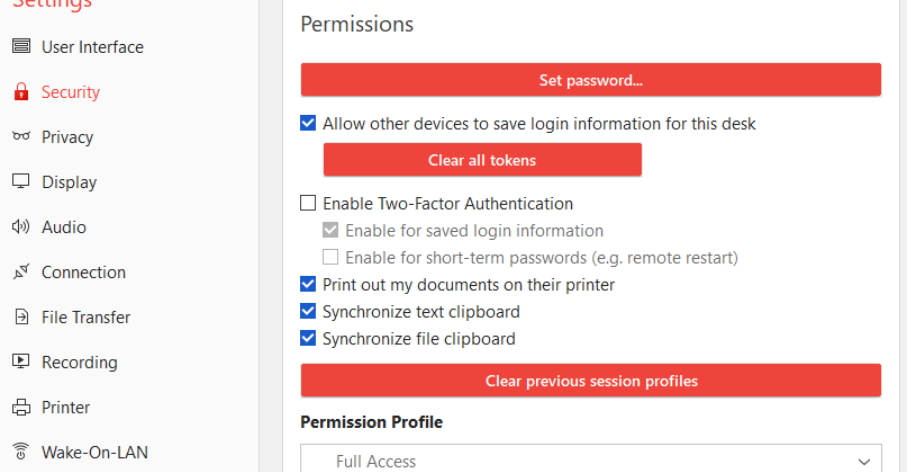Click the User Interface sidebar icon

(x=21, y=47)
